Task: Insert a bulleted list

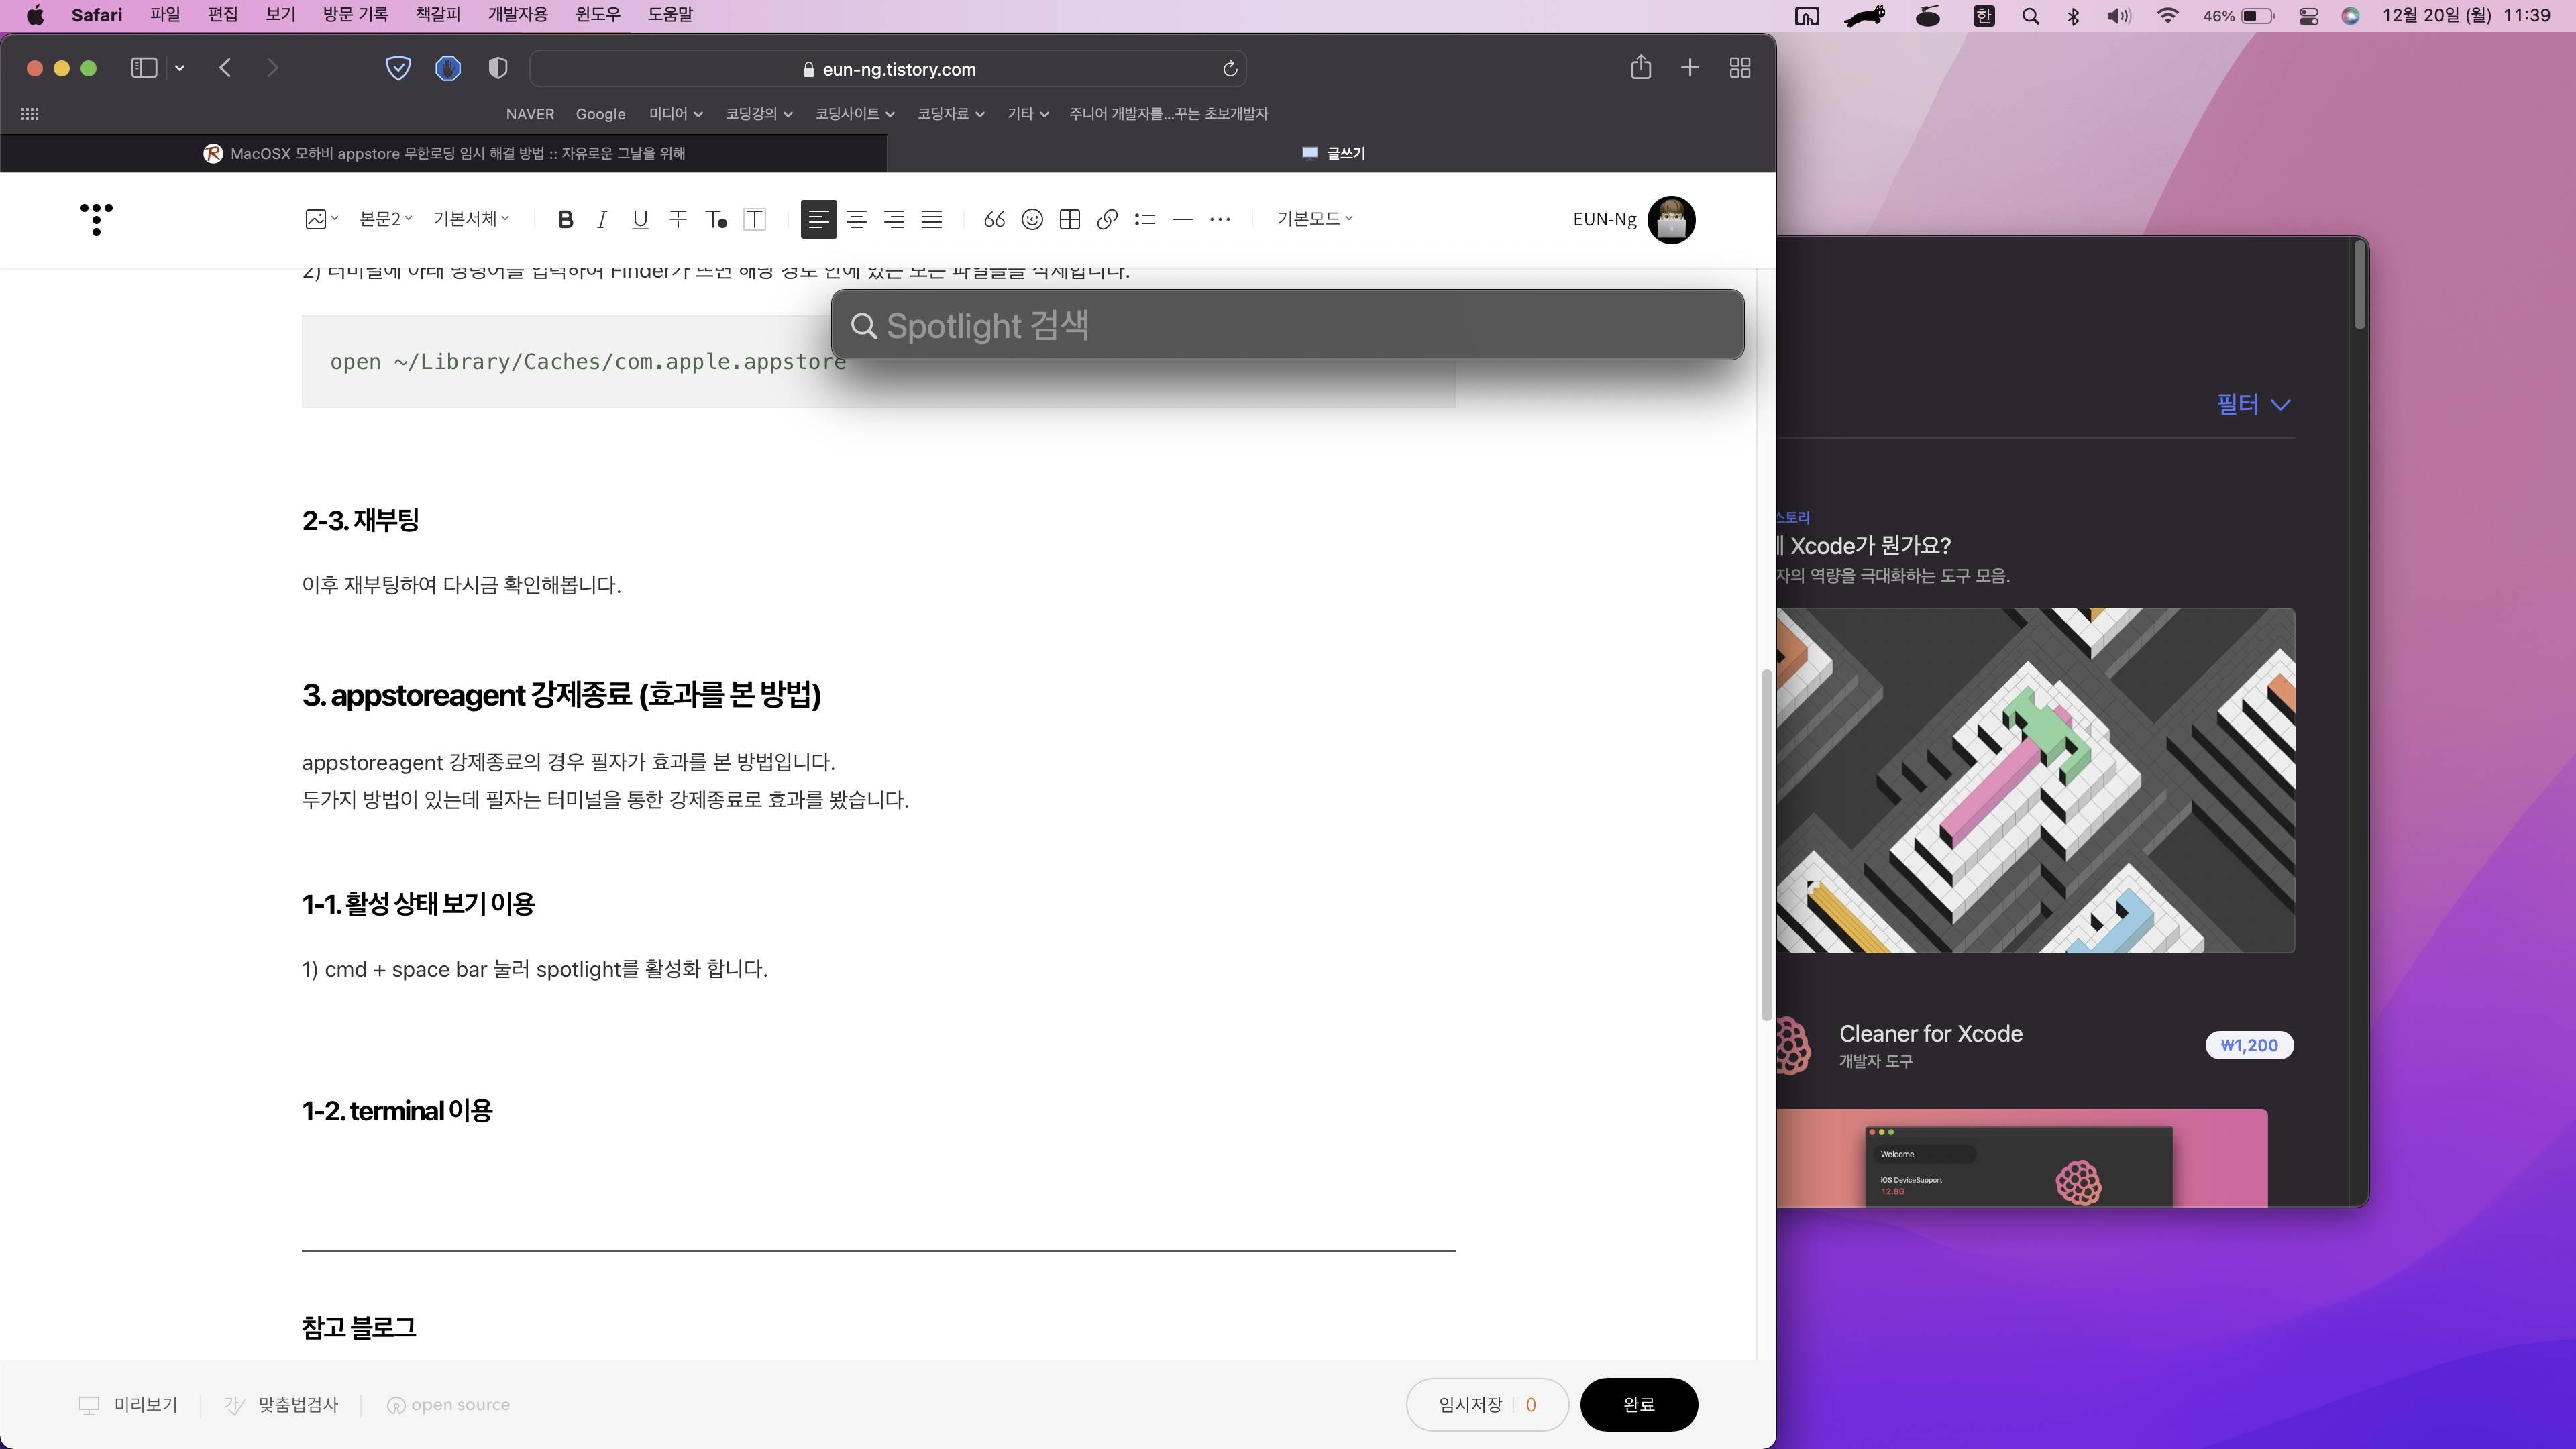Action: [1144, 219]
